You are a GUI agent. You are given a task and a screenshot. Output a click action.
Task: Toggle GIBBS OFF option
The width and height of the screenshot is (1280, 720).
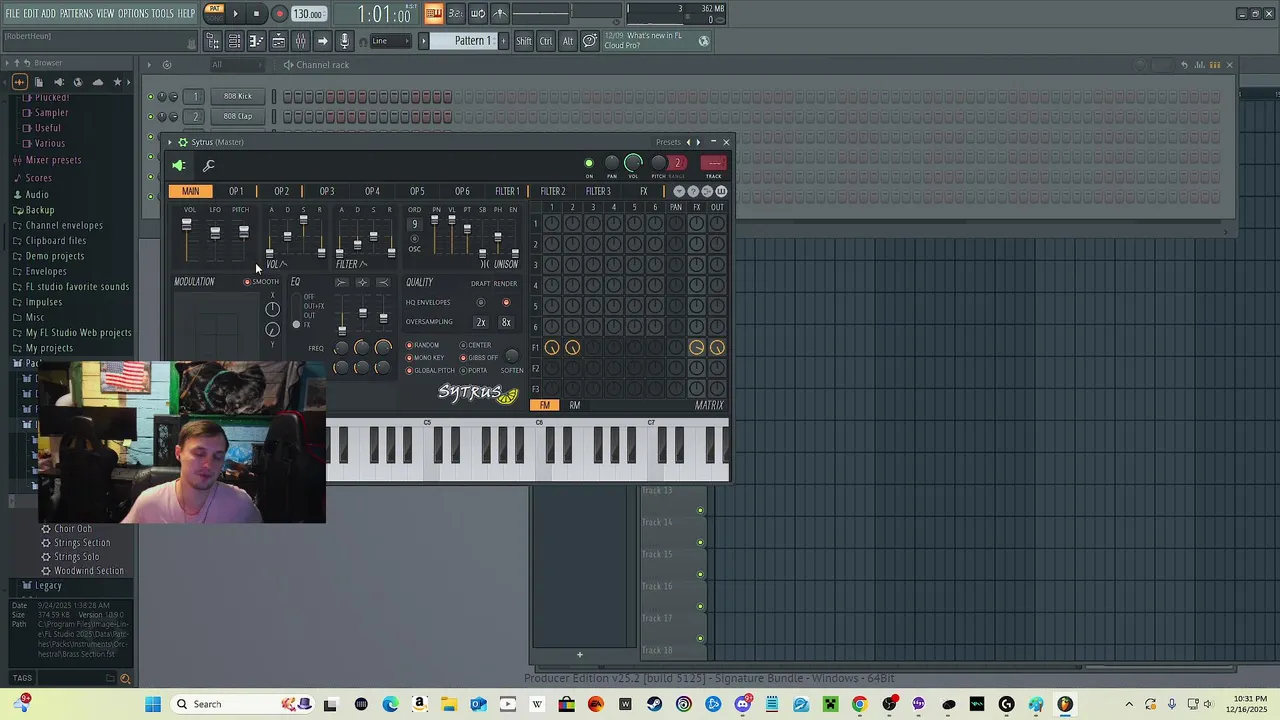coord(479,358)
